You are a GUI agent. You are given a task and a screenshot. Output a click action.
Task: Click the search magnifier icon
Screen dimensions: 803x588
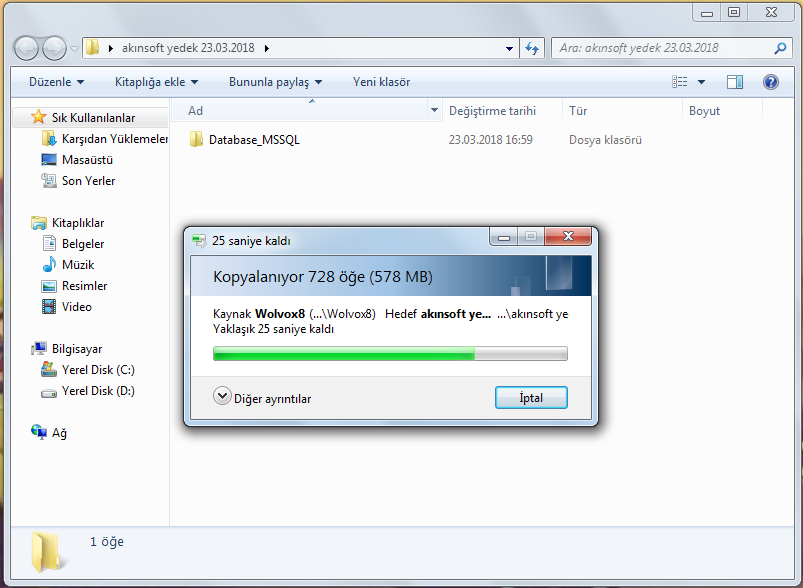[780, 49]
